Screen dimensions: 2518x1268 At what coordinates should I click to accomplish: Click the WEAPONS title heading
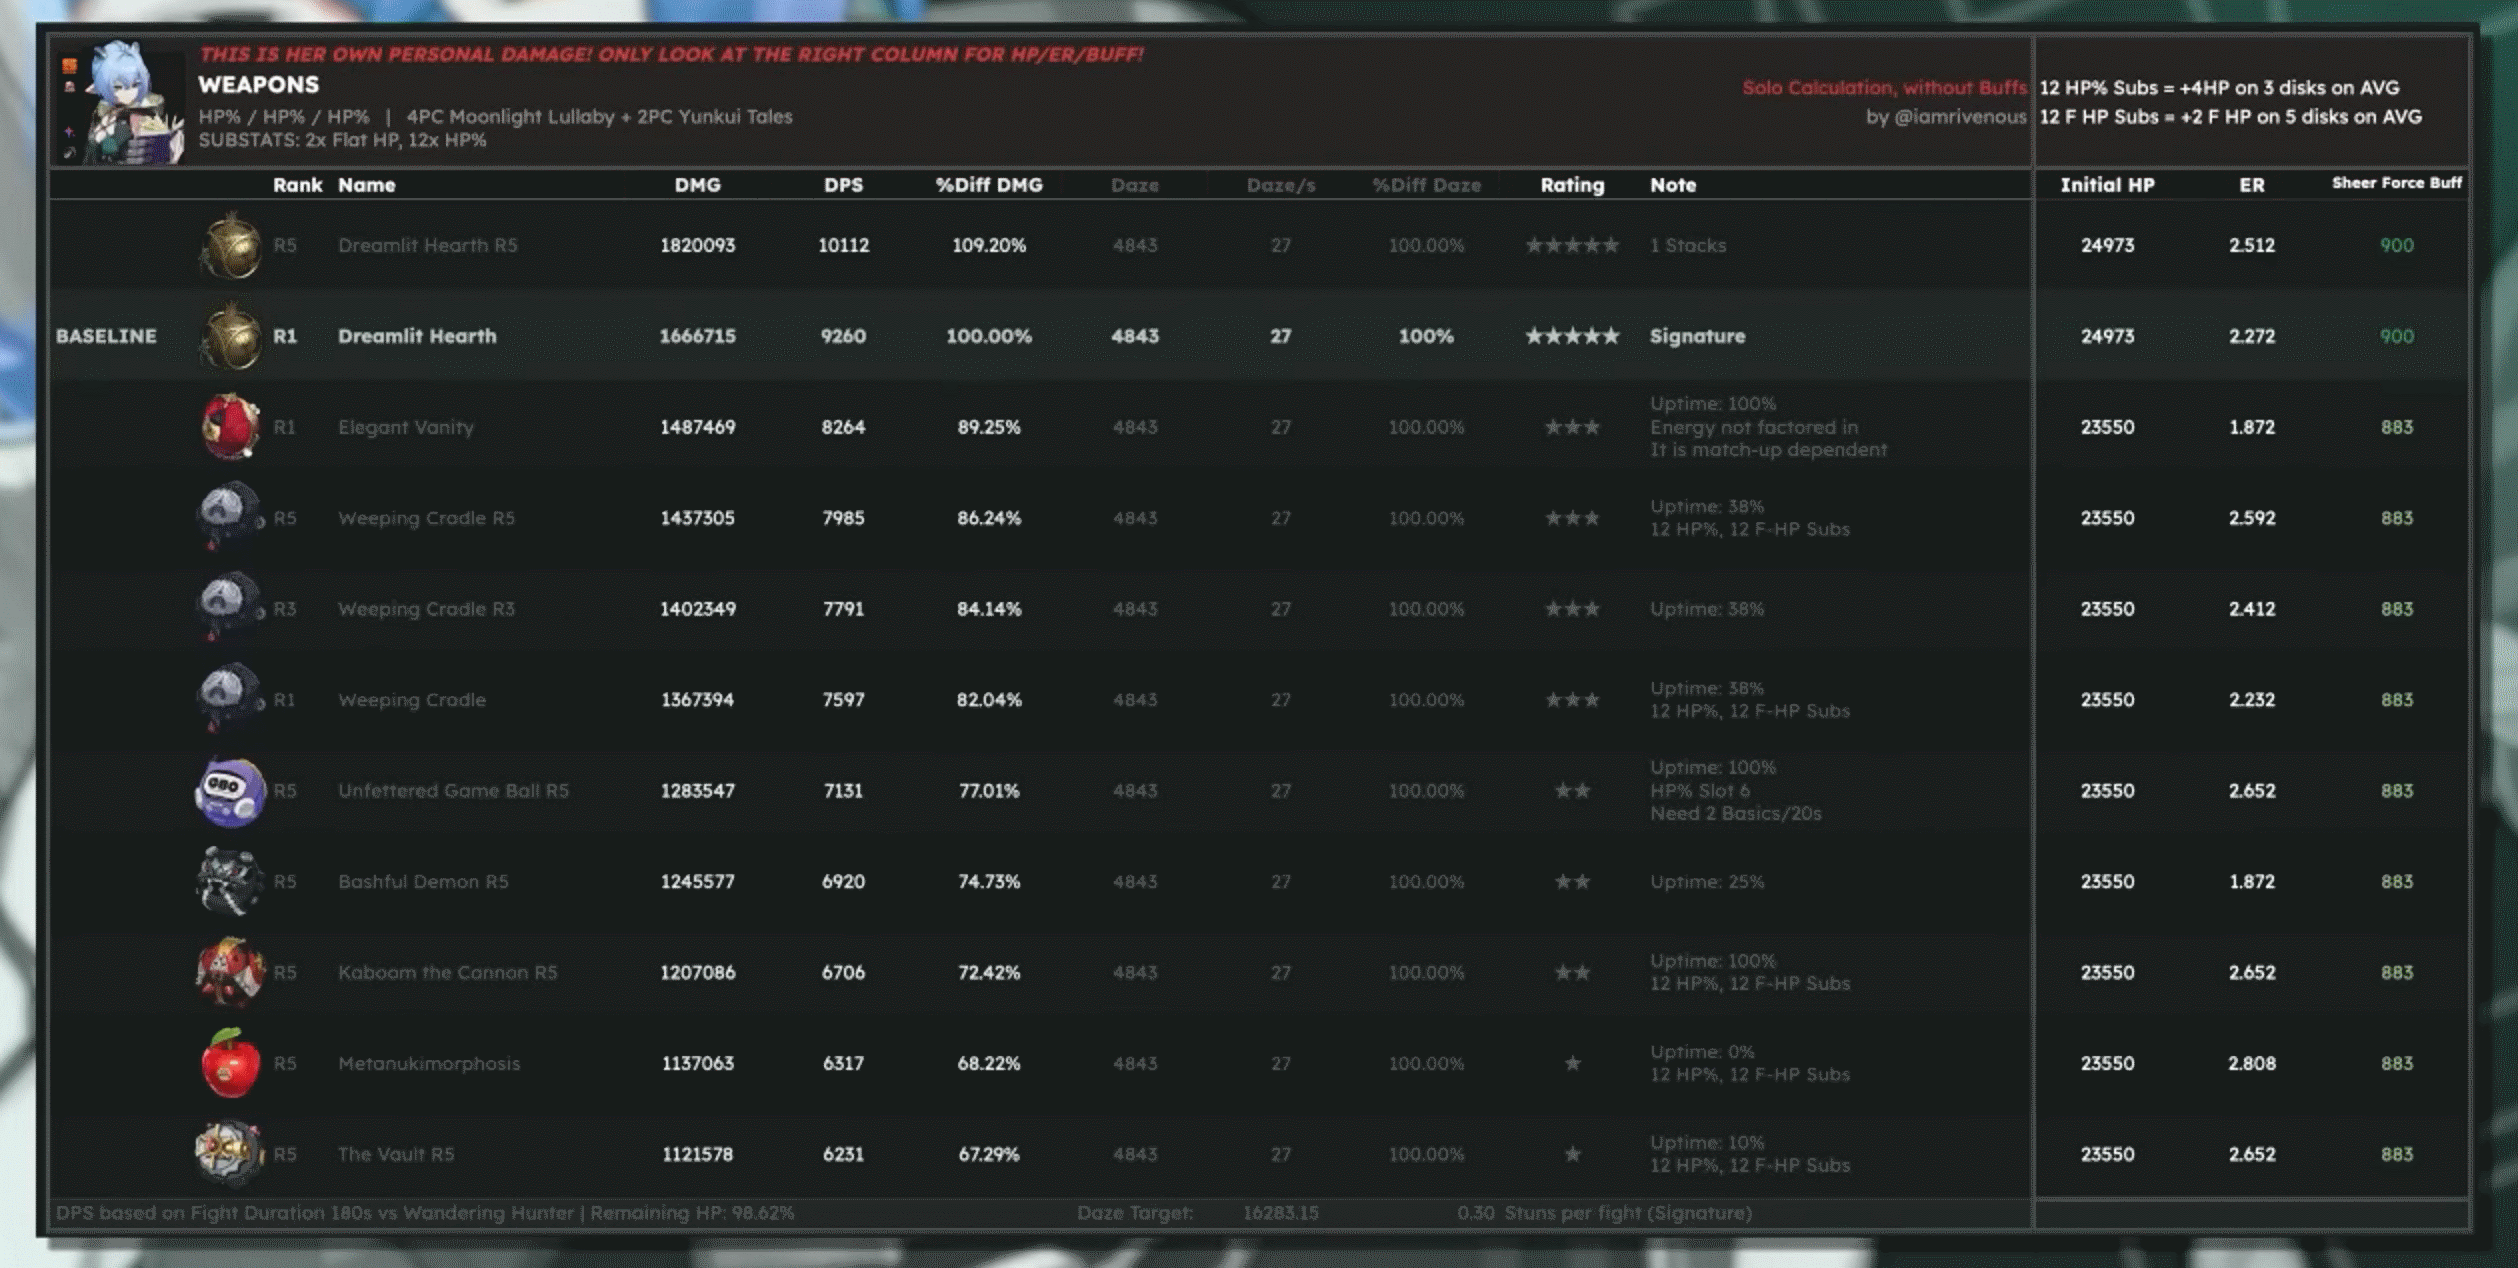259,85
